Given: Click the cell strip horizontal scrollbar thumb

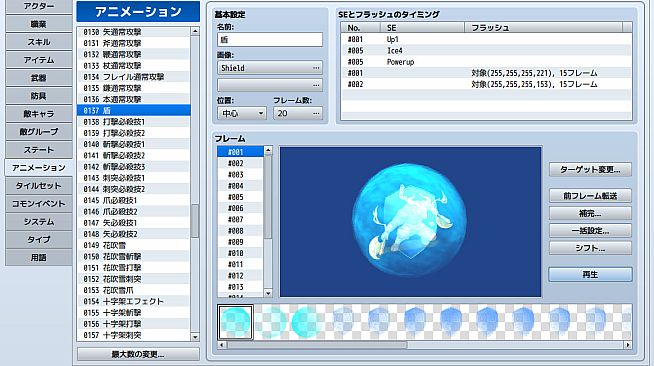Looking at the screenshot, I should (x=317, y=345).
